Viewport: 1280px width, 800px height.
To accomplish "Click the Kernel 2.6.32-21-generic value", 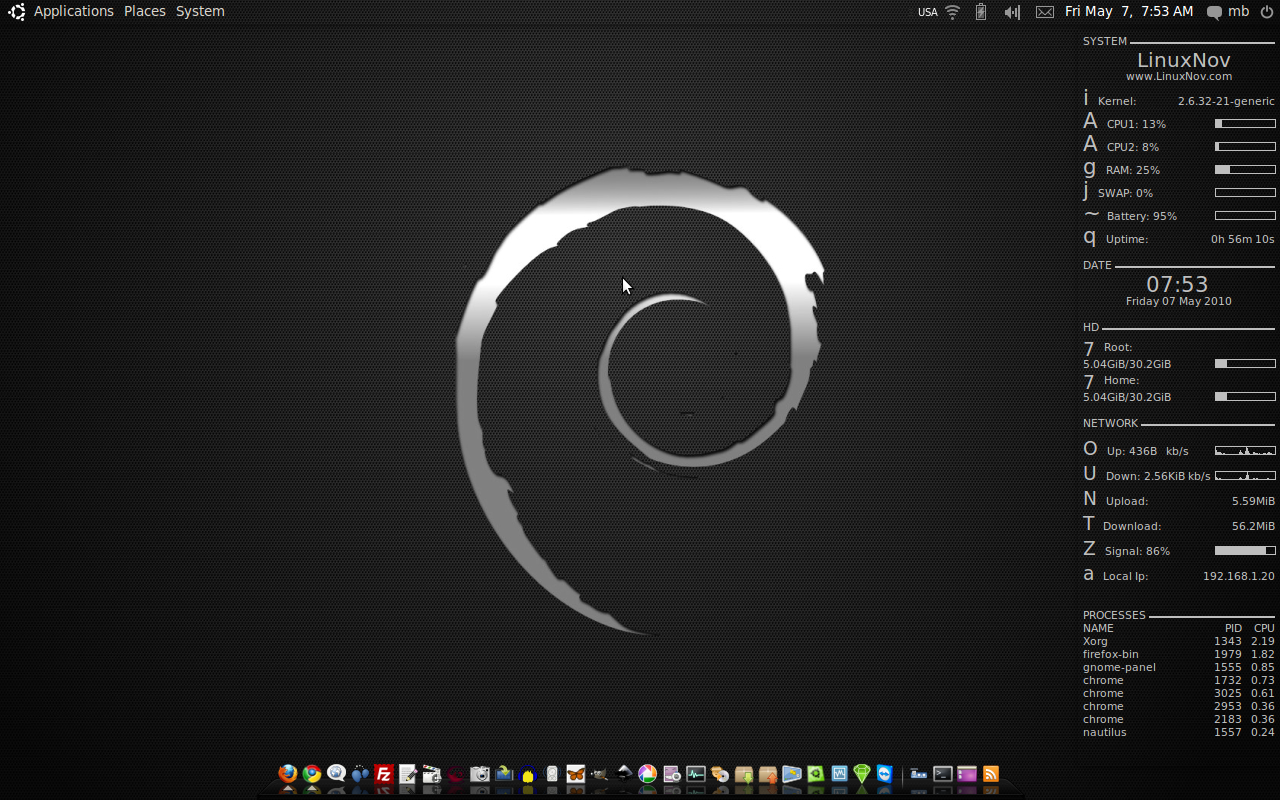I will 1226,101.
